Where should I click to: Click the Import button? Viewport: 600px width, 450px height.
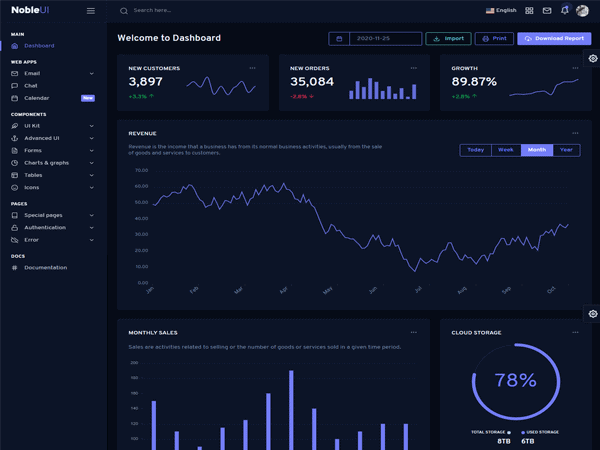pos(448,39)
